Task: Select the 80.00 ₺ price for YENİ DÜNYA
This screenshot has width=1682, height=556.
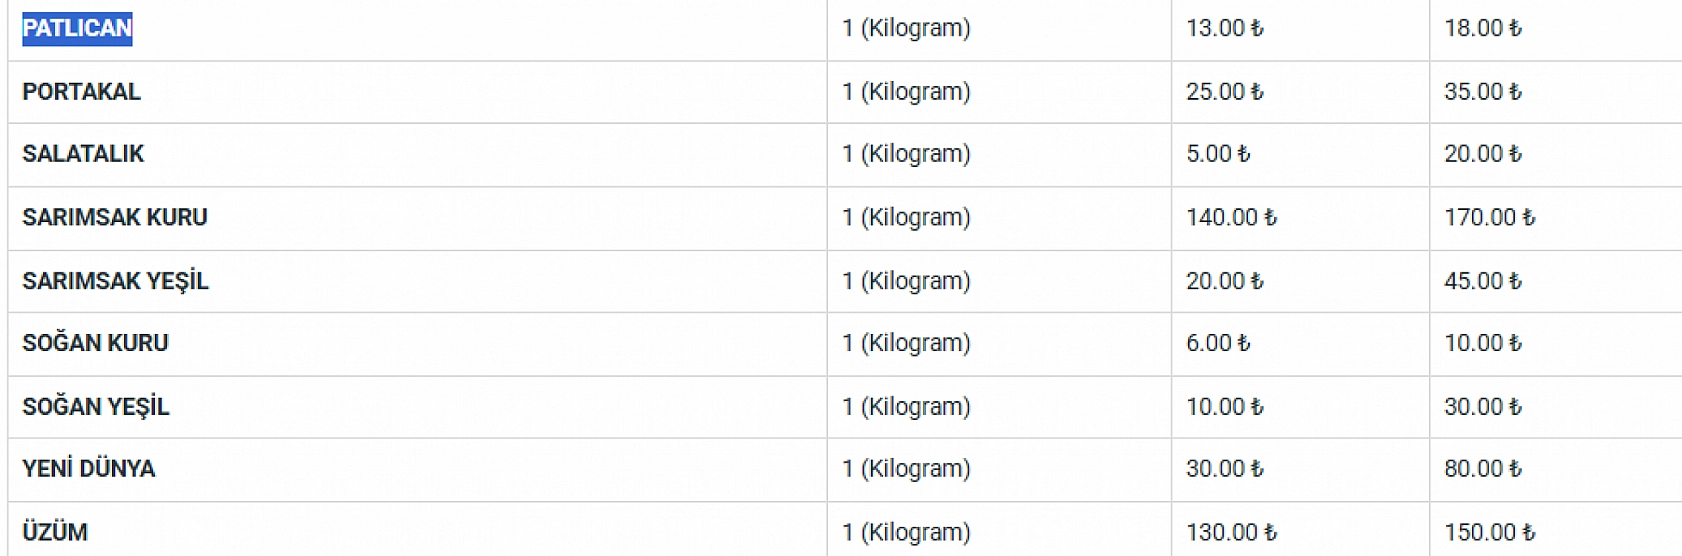Action: [x=1482, y=469]
